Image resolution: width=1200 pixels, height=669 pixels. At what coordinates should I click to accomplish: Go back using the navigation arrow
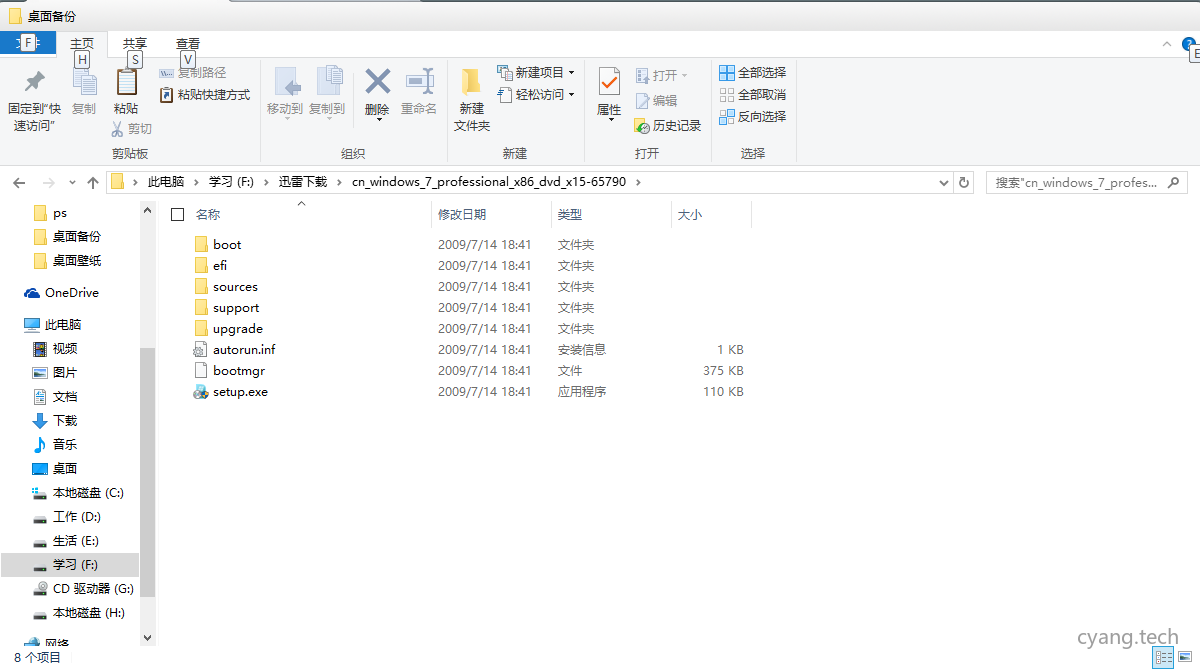tap(20, 182)
